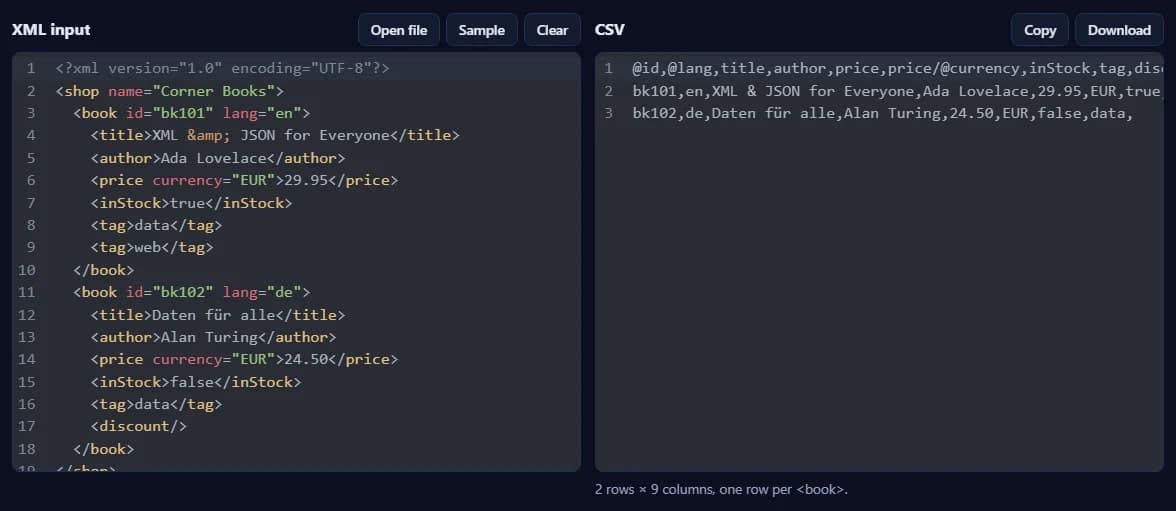Screen dimensions: 1176x511
Task: Click the CSV row starting bk102
Action: tap(882, 113)
